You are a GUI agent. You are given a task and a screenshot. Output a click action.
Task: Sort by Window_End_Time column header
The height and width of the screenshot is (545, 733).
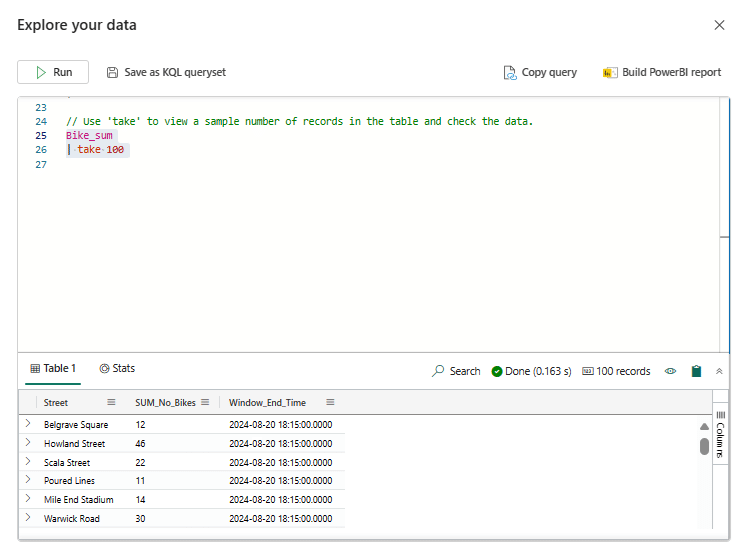click(267, 402)
